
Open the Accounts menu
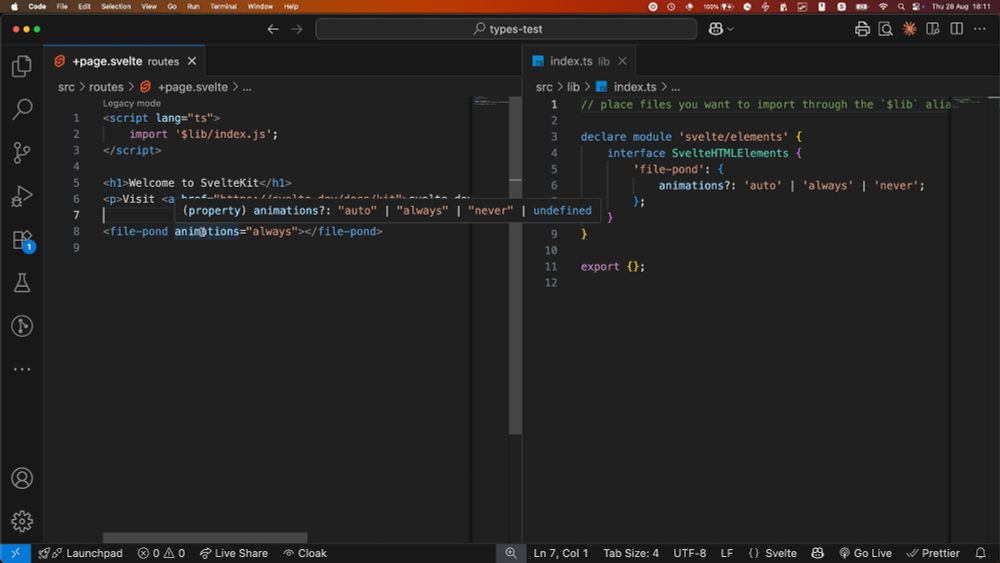pos(22,478)
